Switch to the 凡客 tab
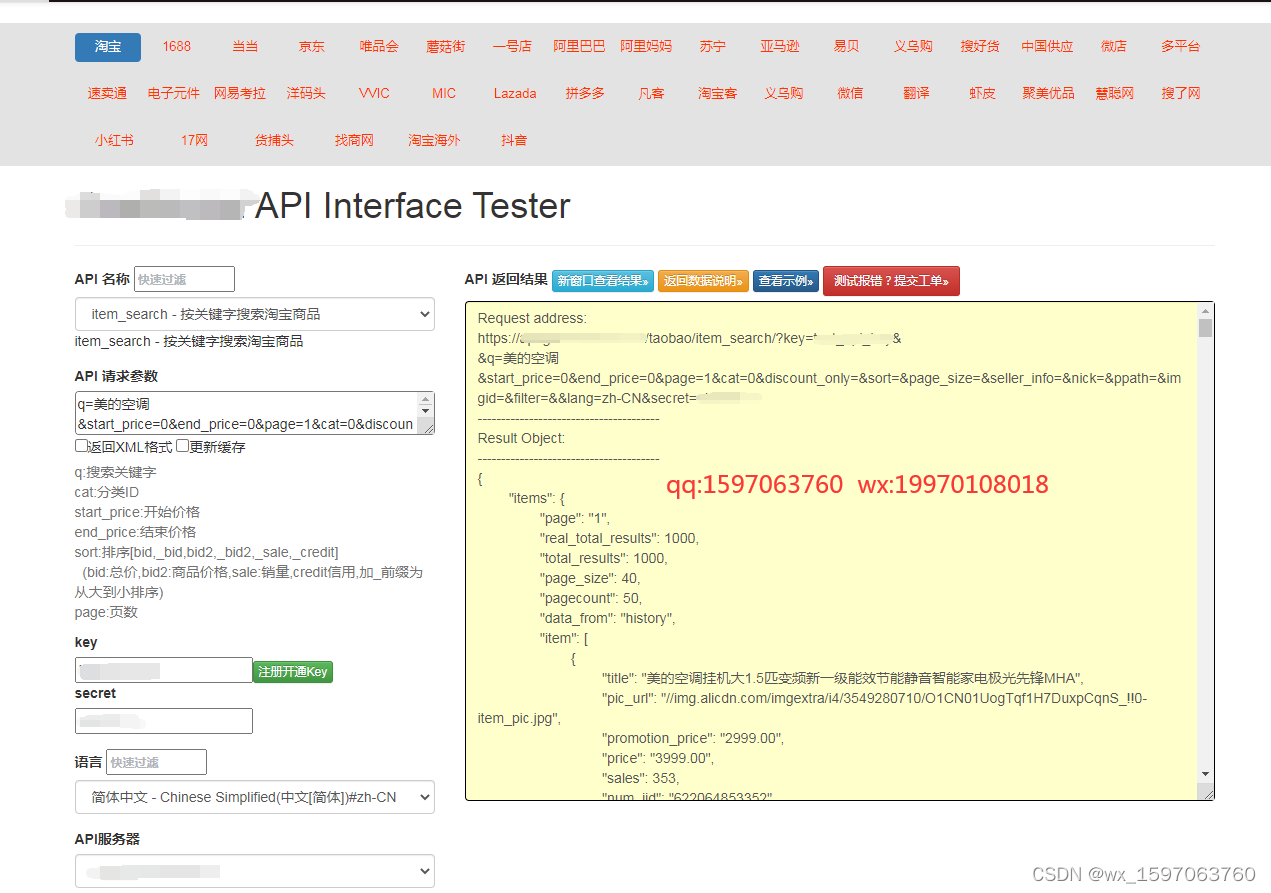The height and width of the screenshot is (893, 1271). coord(651,94)
